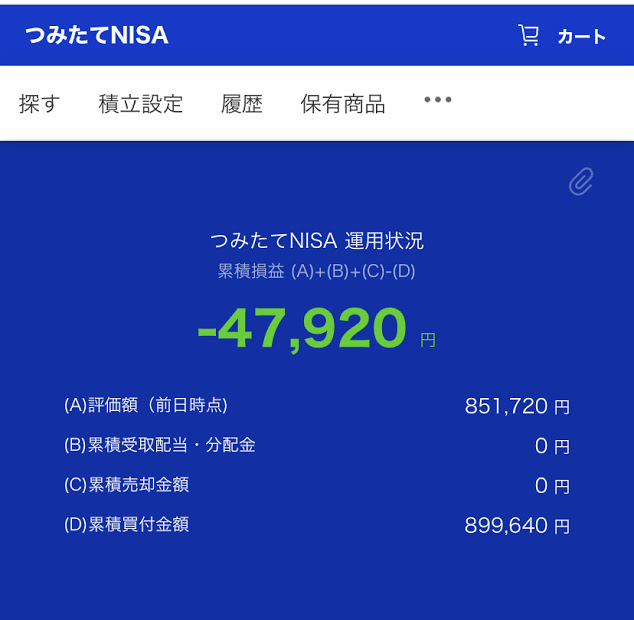The width and height of the screenshot is (634, 620).
Task: Click the 0 円 value for dividends row
Action: 552,446
